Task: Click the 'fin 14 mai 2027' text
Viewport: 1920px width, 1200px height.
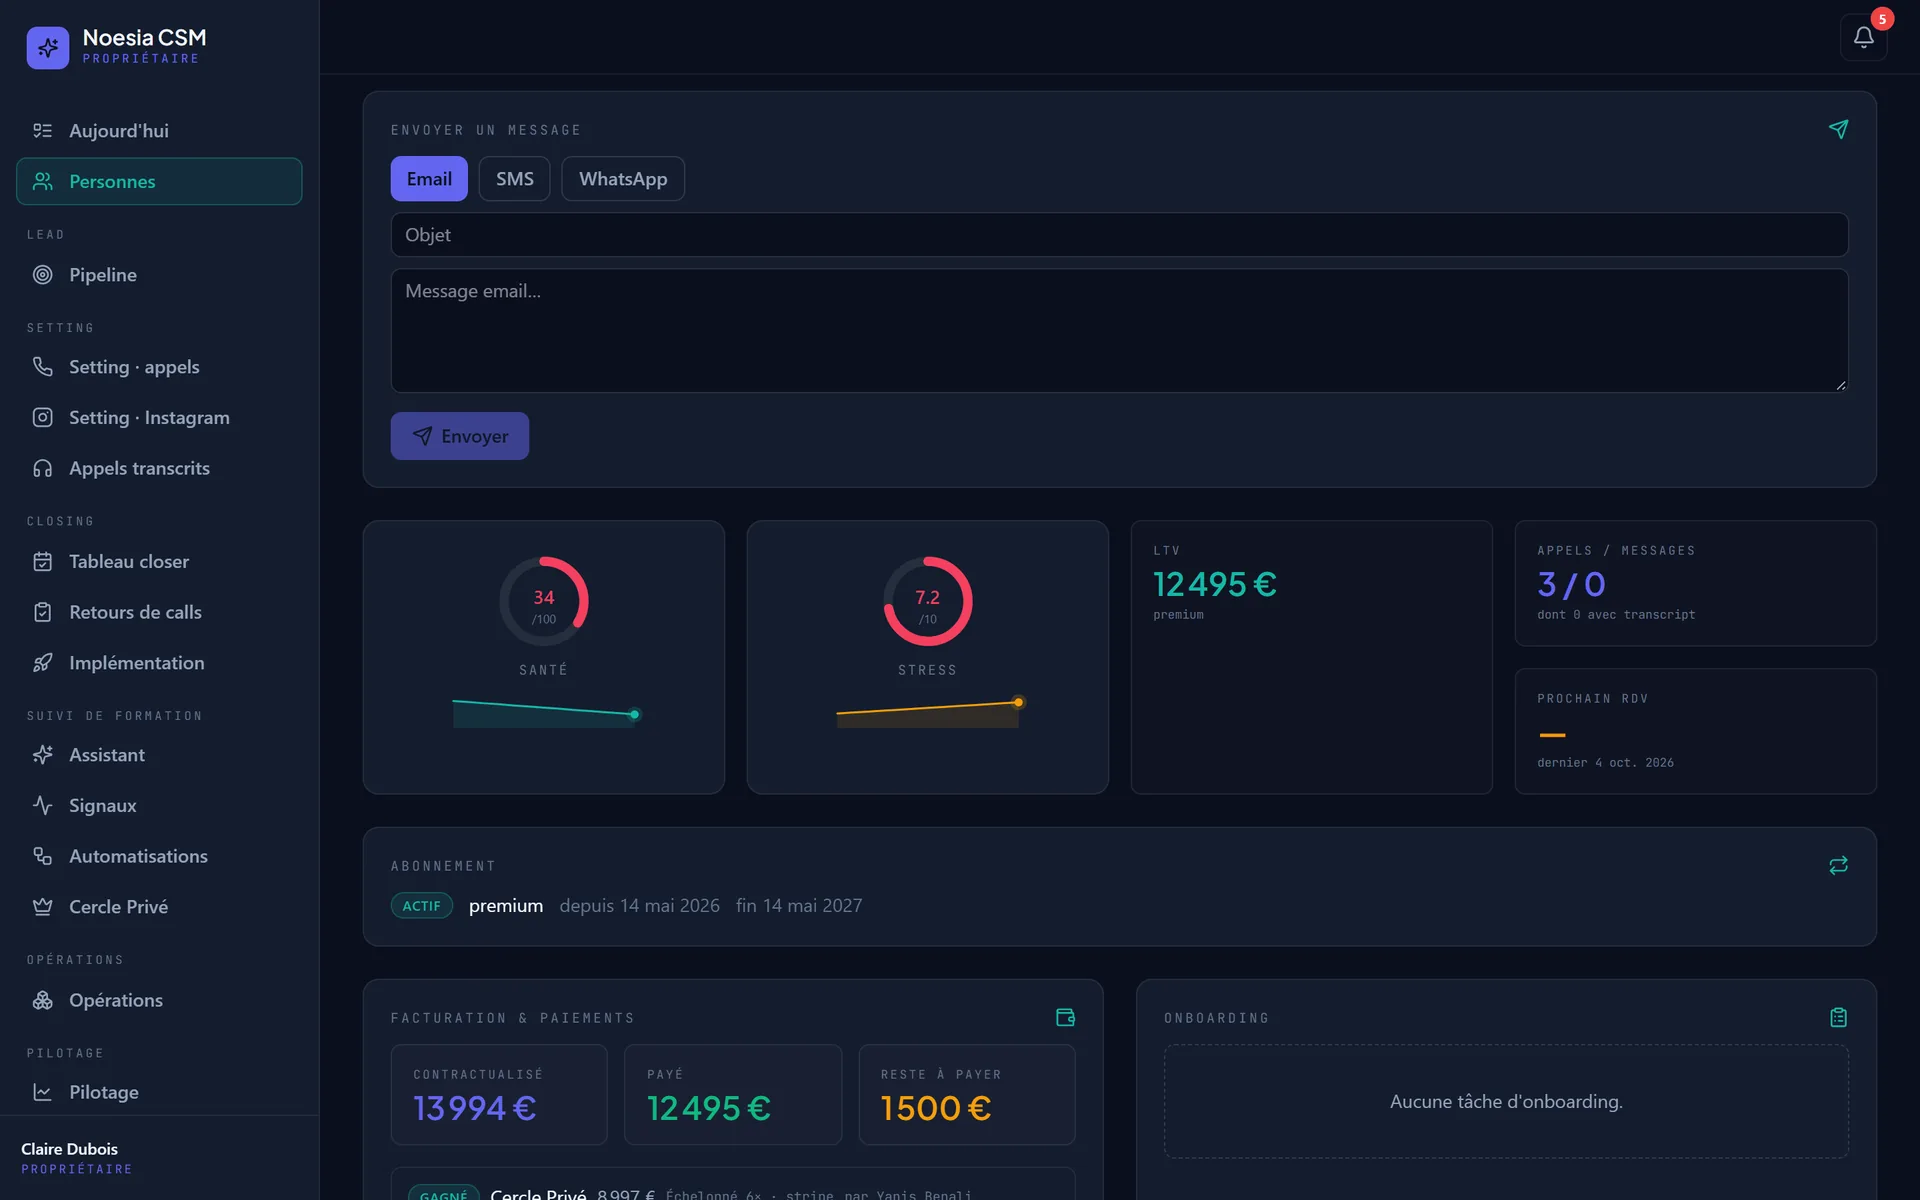Action: (799, 906)
